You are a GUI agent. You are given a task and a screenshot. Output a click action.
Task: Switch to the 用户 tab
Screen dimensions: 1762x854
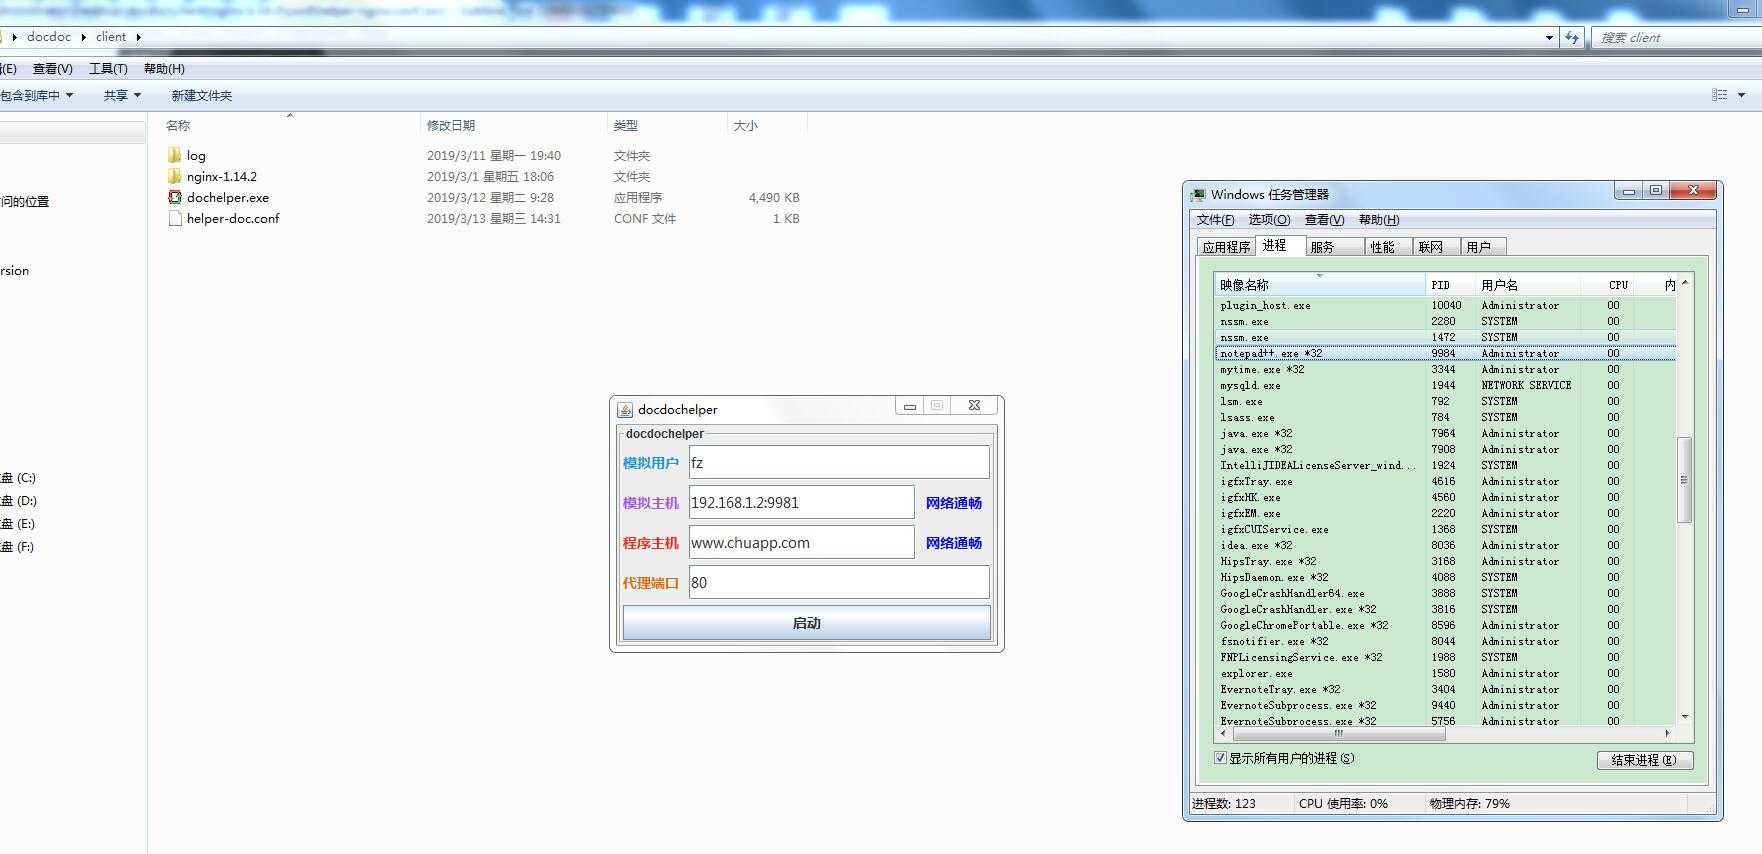tap(1483, 247)
